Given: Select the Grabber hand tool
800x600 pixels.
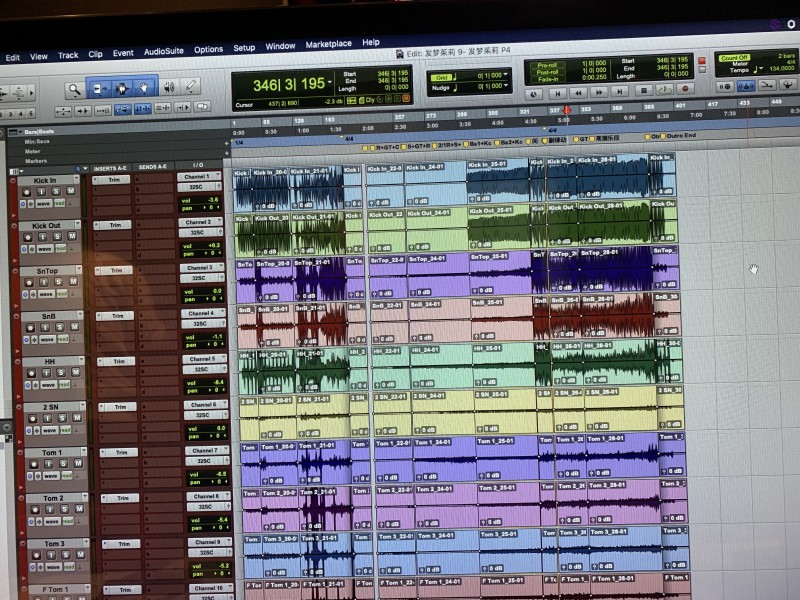Looking at the screenshot, I should 144,88.
